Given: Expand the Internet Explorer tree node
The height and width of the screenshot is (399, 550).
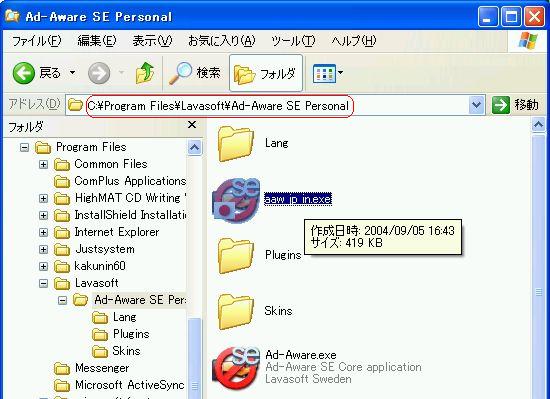Looking at the screenshot, I should (x=43, y=232).
